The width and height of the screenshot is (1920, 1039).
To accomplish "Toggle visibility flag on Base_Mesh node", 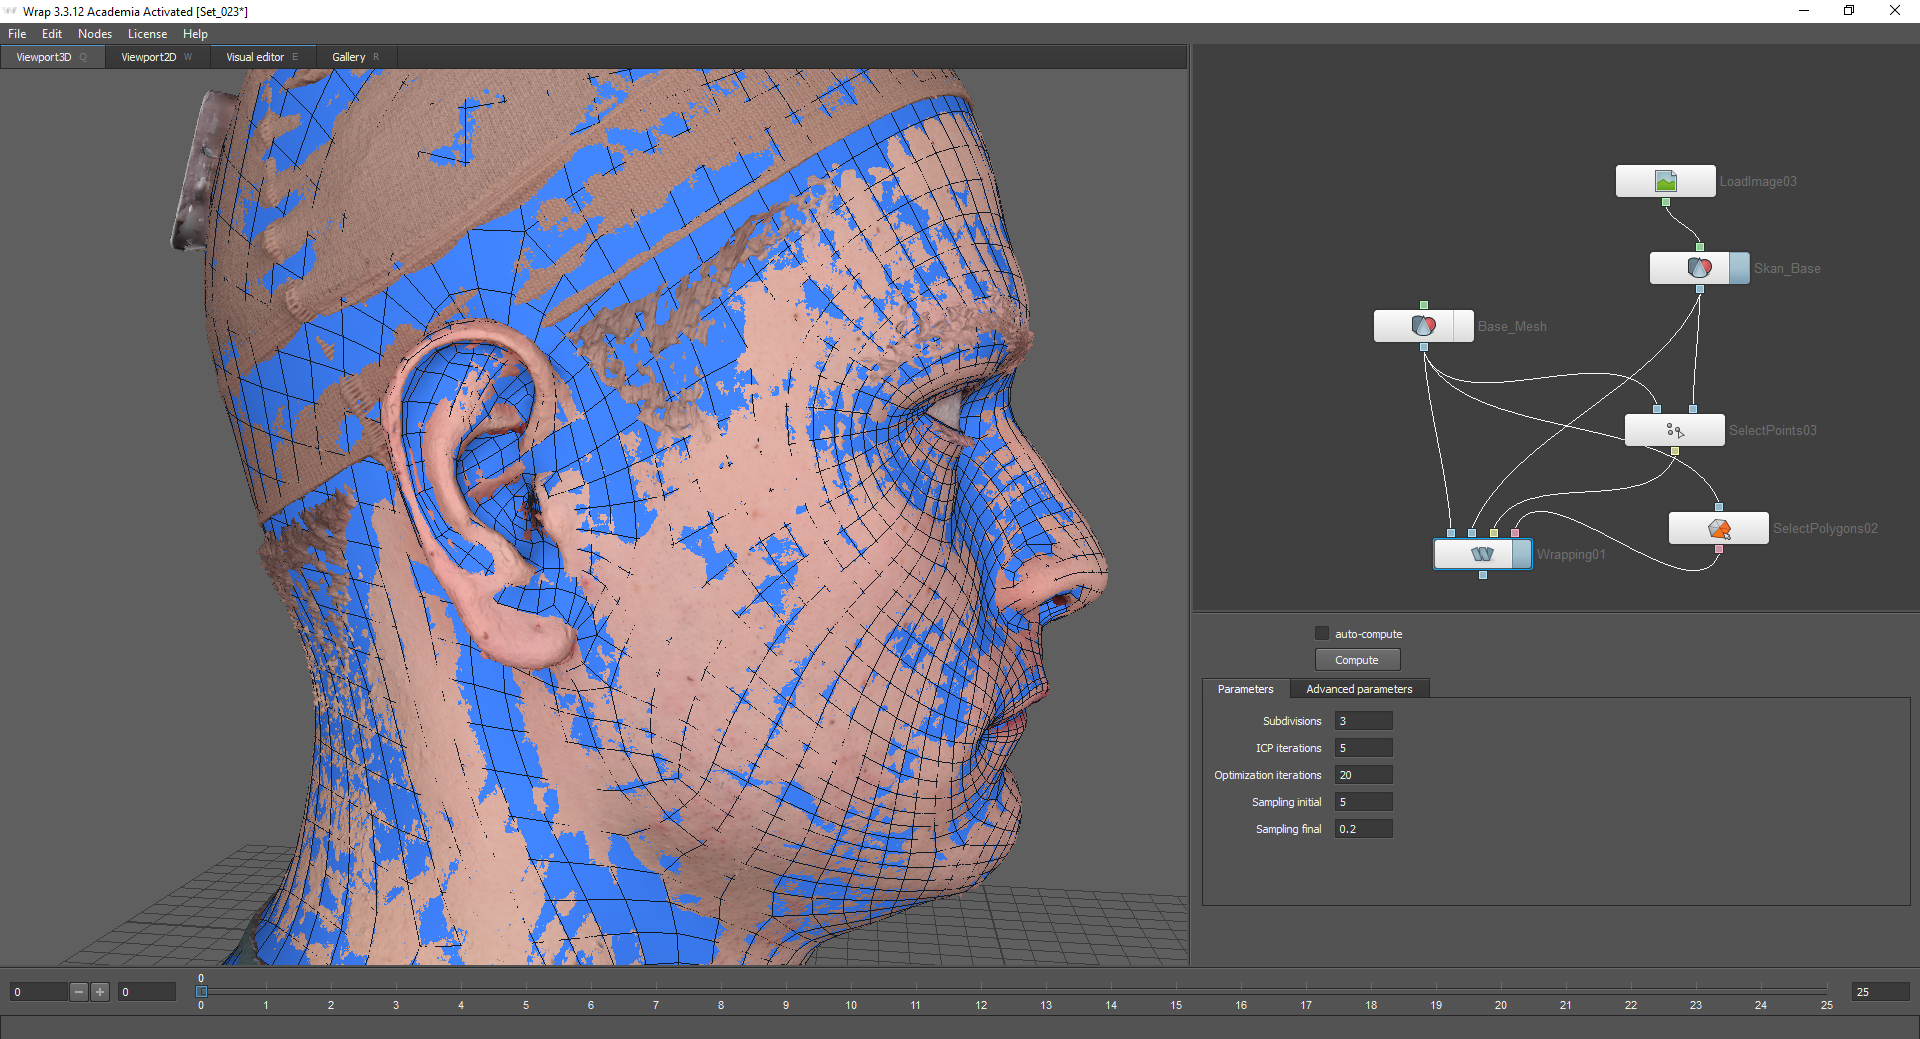I will [x=1463, y=326].
